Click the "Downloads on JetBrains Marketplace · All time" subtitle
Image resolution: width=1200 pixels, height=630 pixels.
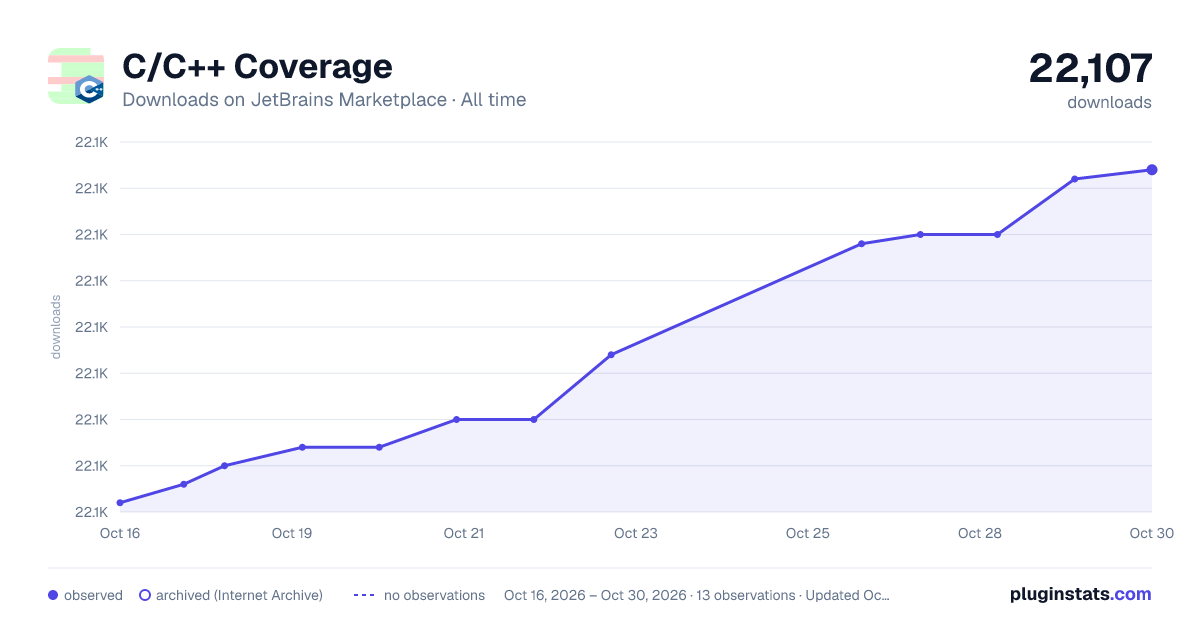pos(324,100)
